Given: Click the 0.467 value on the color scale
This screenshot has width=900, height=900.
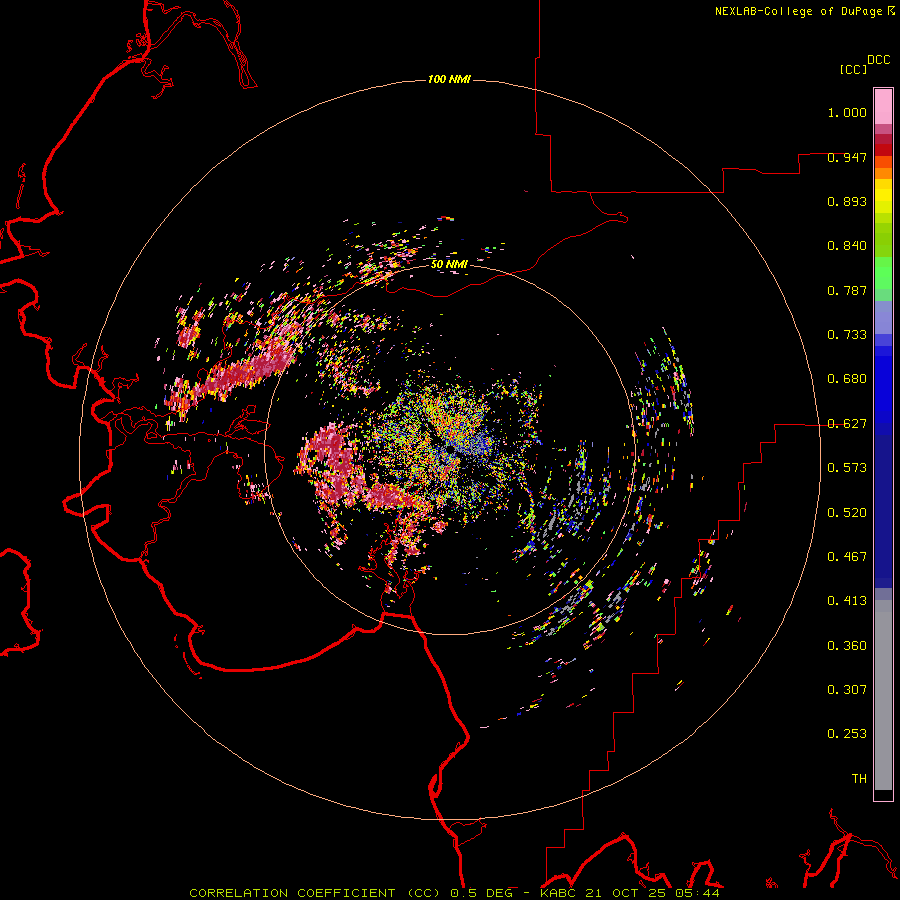Looking at the screenshot, I should point(847,557).
